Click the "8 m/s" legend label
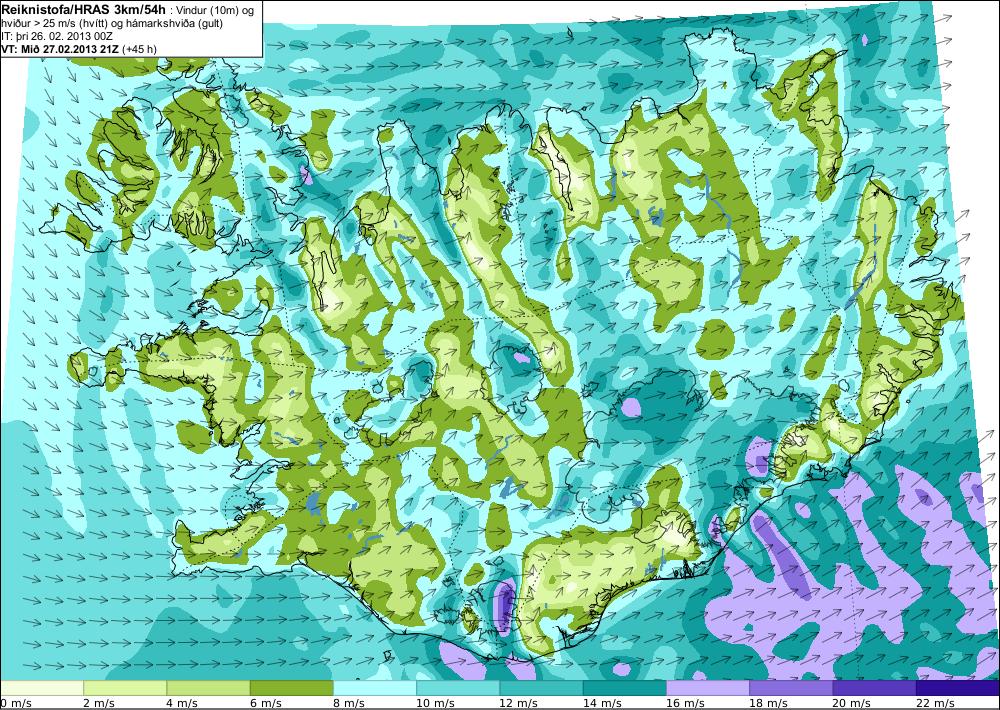 click(349, 703)
